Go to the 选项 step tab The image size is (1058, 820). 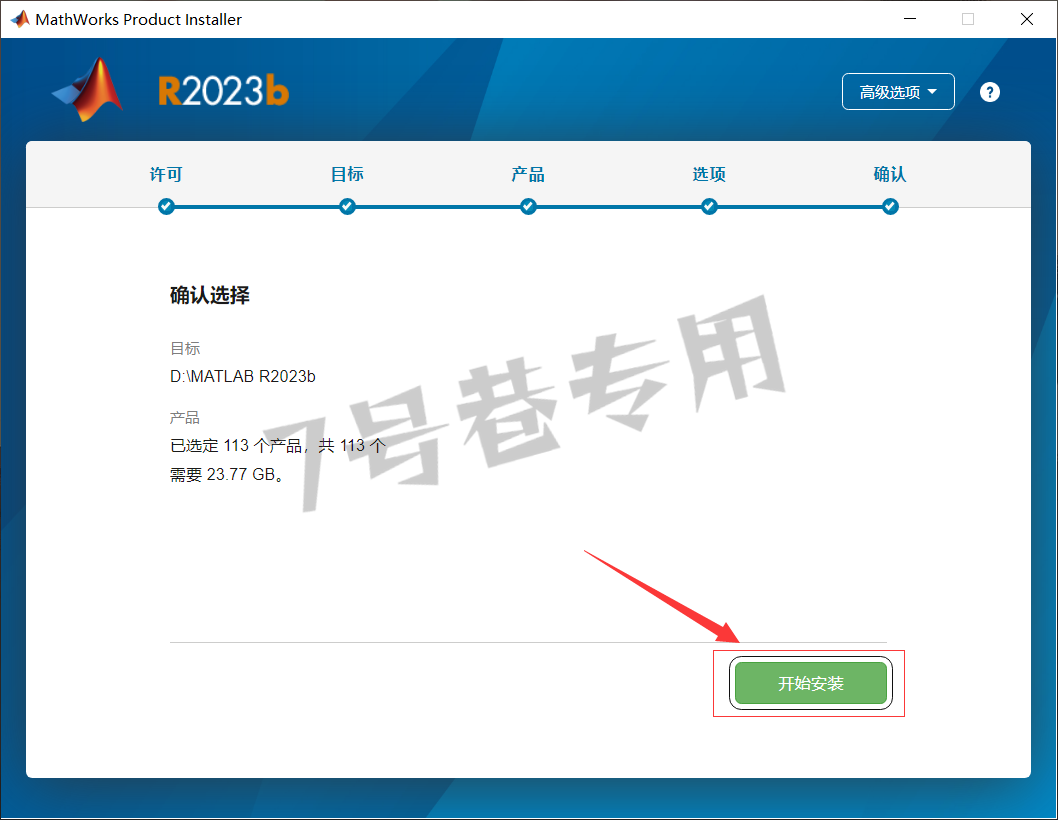(708, 174)
